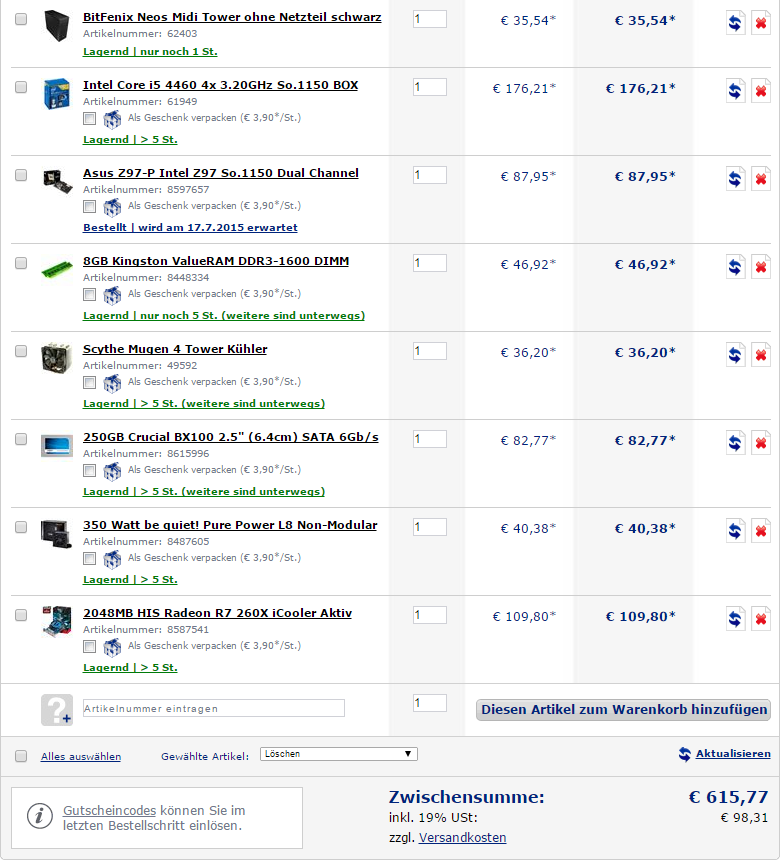Click quantity field for Asus Z97-P

pyautogui.click(x=430, y=175)
